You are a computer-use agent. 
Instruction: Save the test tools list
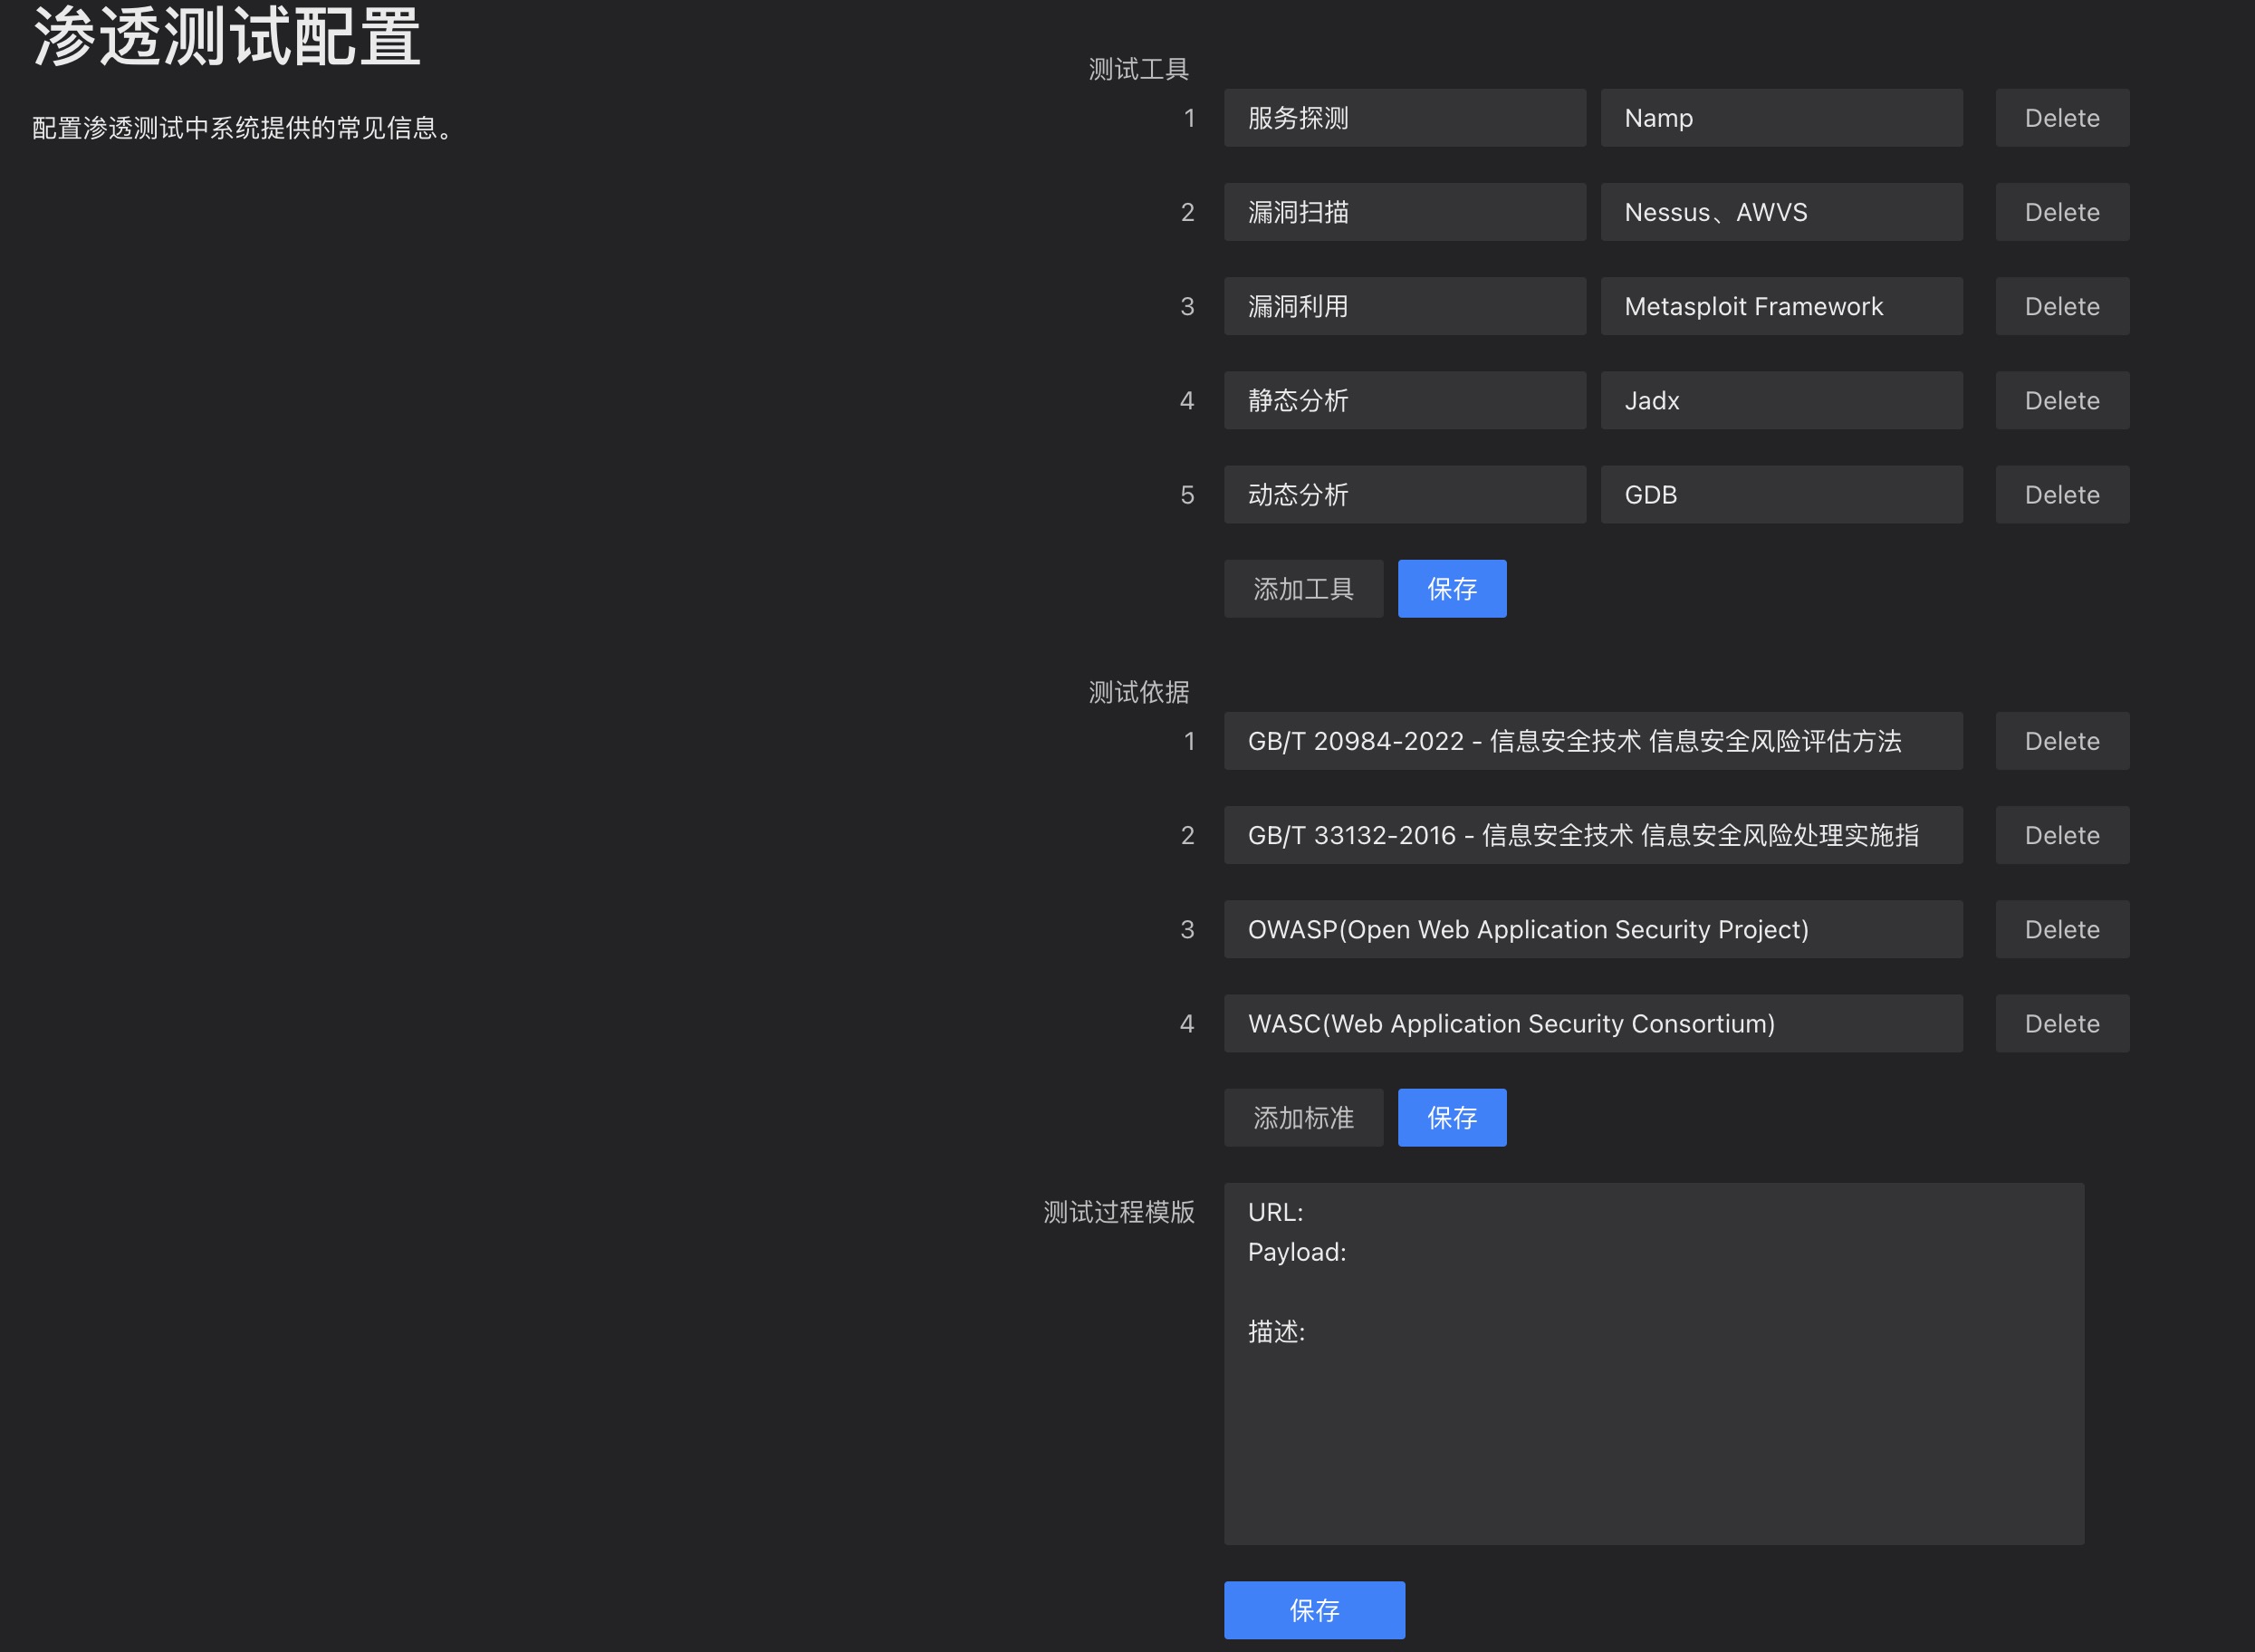point(1451,589)
